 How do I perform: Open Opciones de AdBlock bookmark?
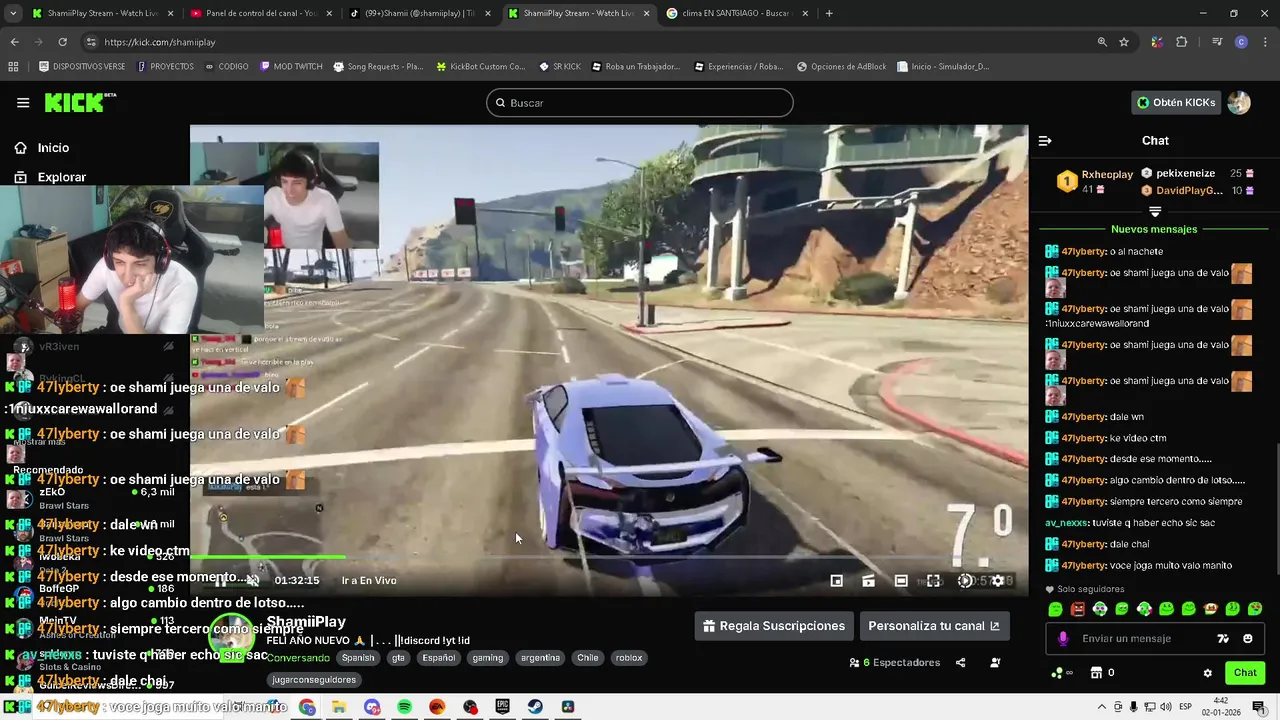pyautogui.click(x=842, y=67)
